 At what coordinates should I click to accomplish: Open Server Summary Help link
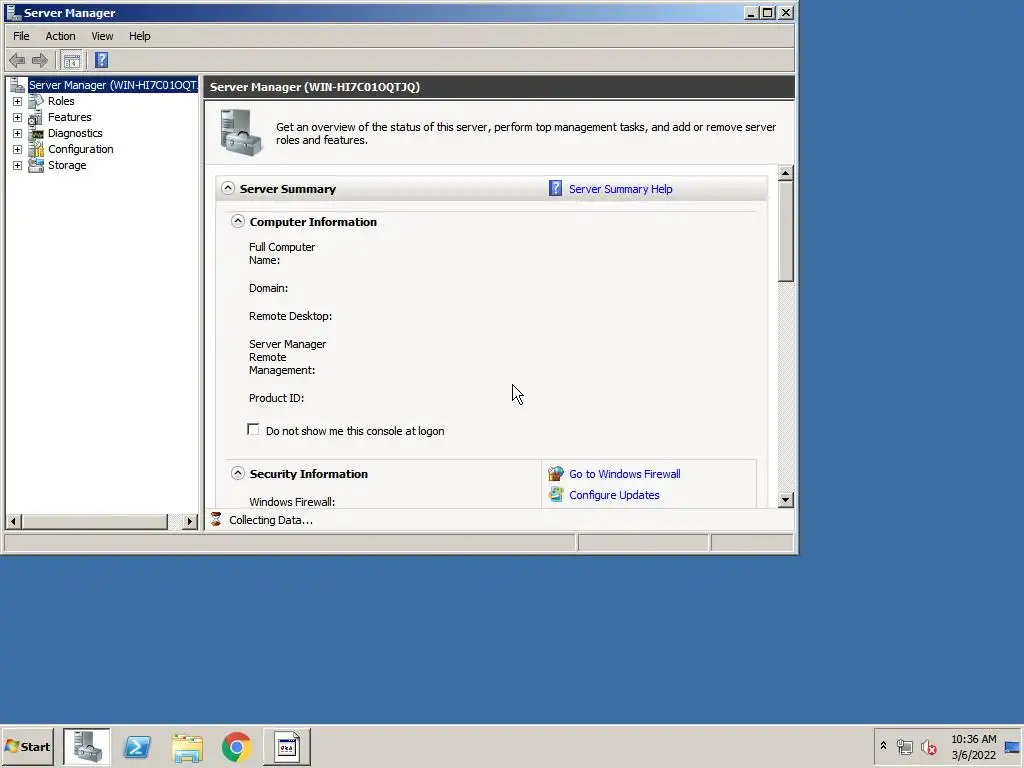[x=620, y=189]
